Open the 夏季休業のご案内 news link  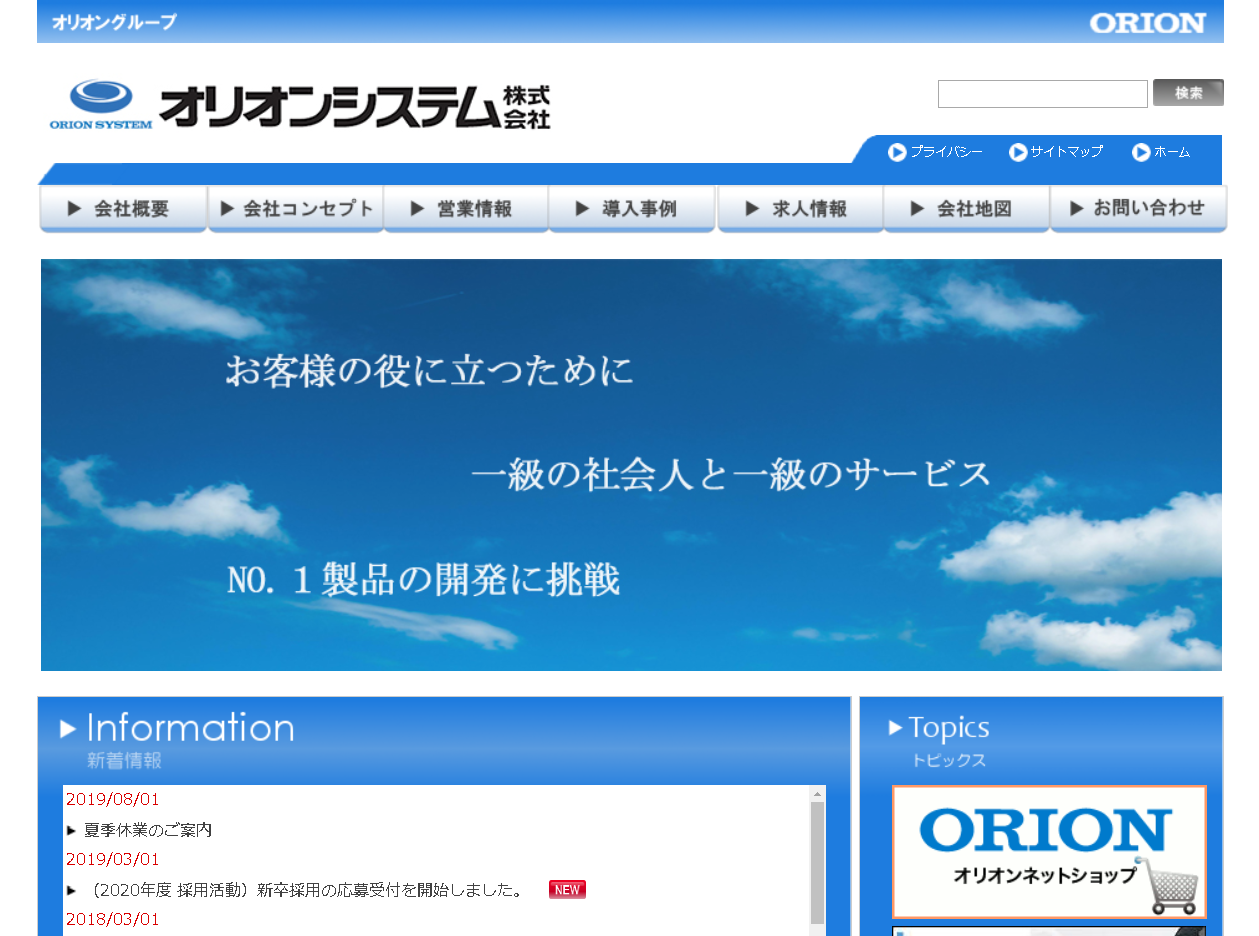point(148,830)
